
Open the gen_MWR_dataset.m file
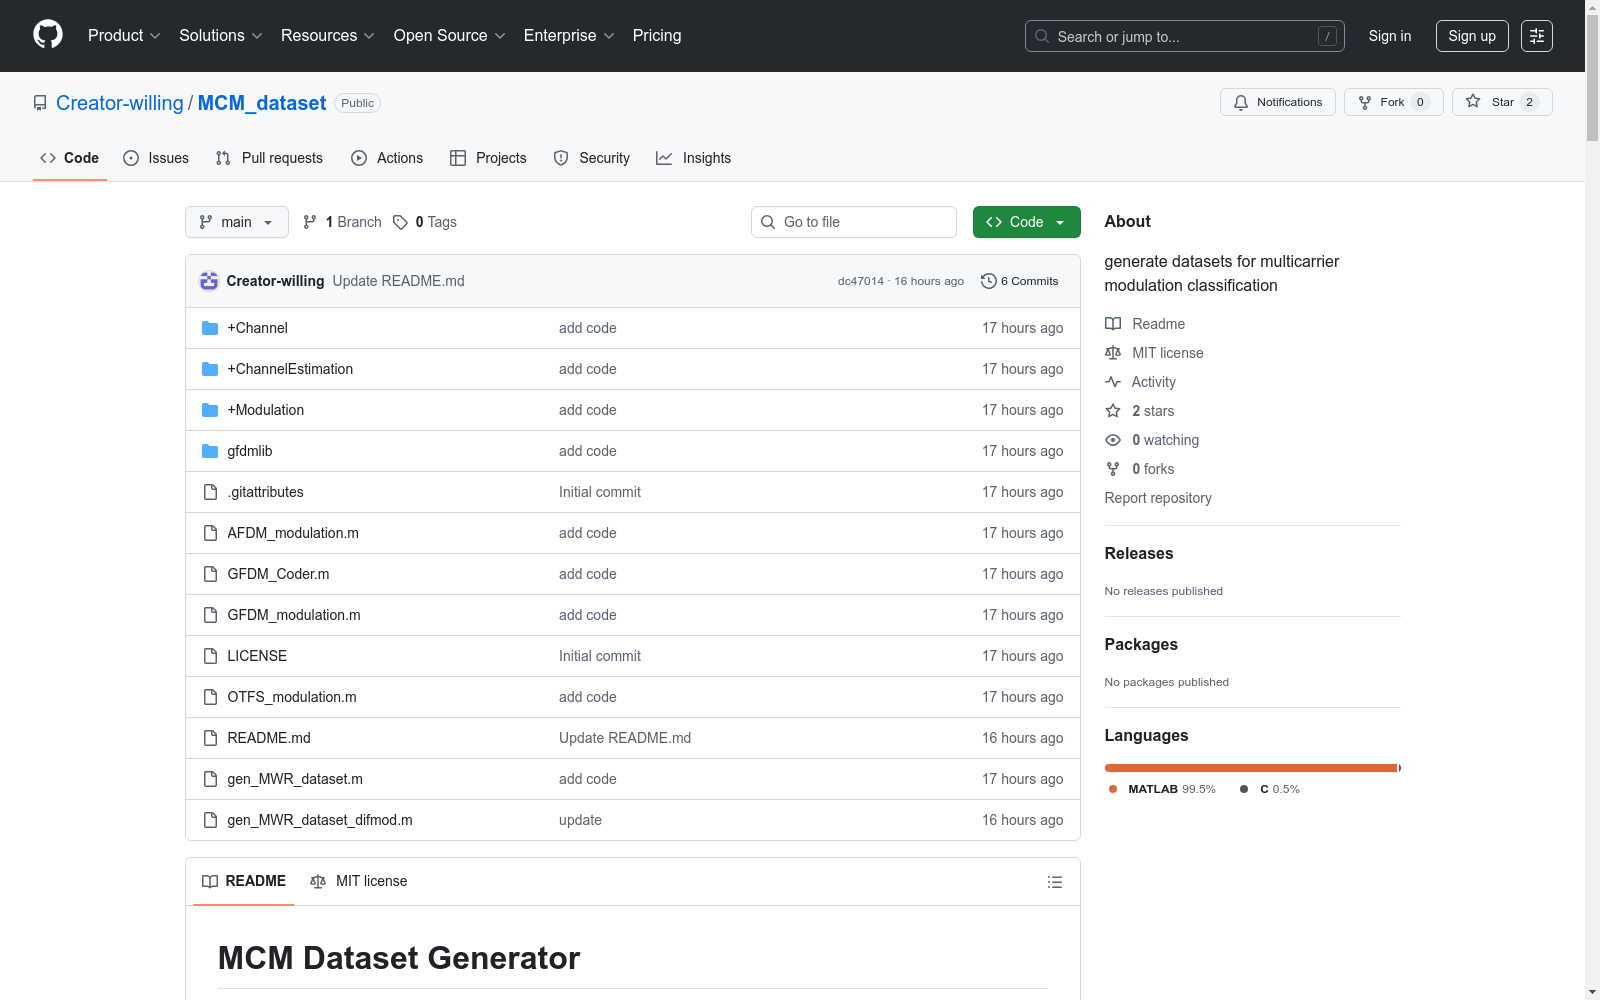295,779
